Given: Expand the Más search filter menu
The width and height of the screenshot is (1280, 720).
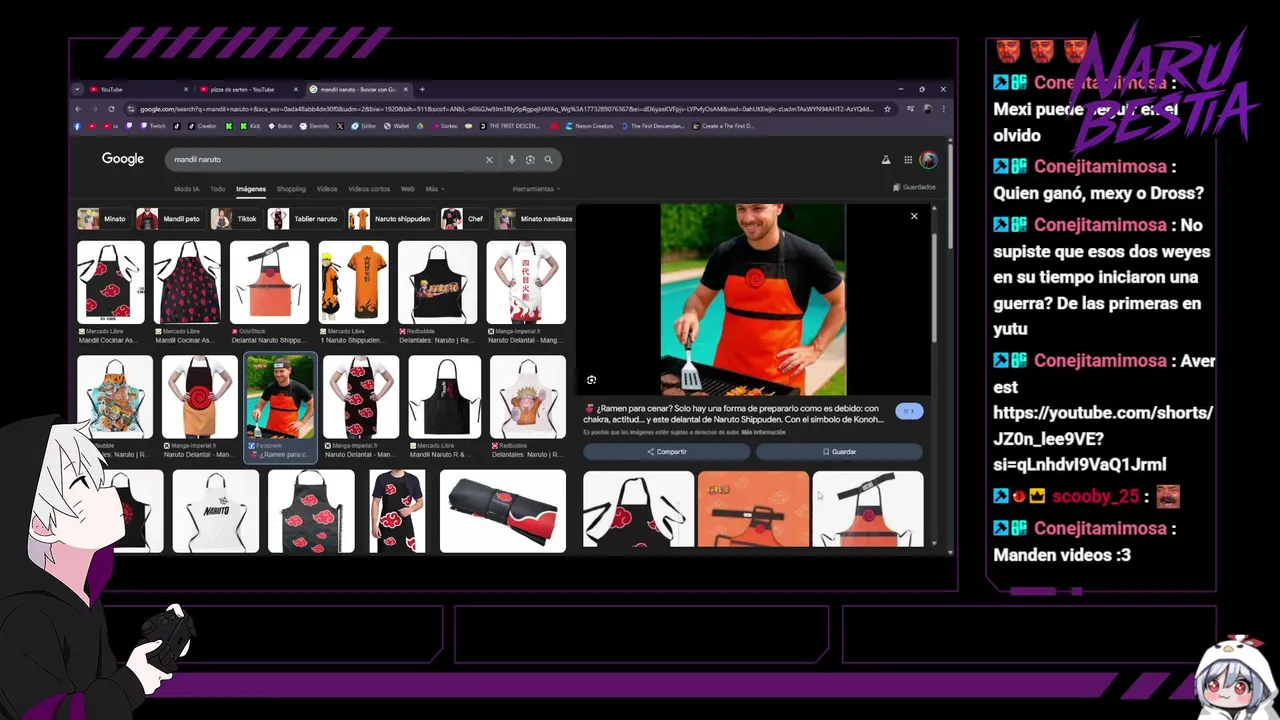Looking at the screenshot, I should [x=434, y=188].
